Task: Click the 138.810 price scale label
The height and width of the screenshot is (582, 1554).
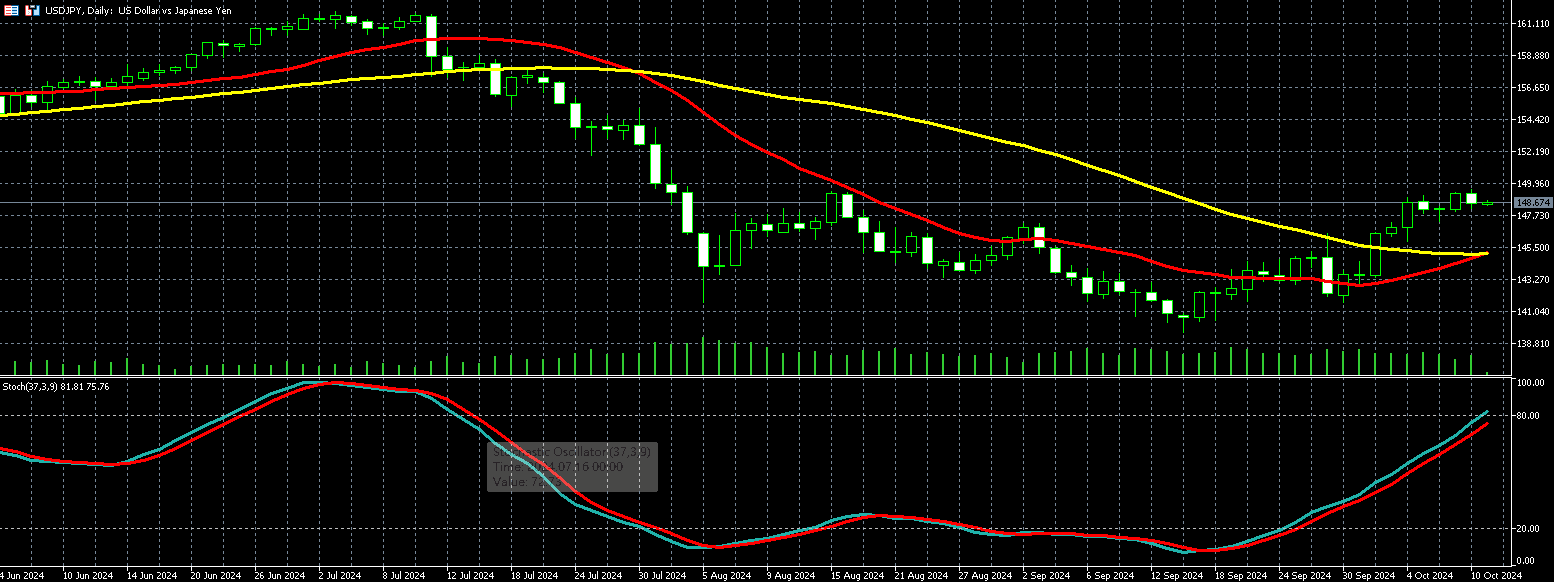Action: point(1533,344)
